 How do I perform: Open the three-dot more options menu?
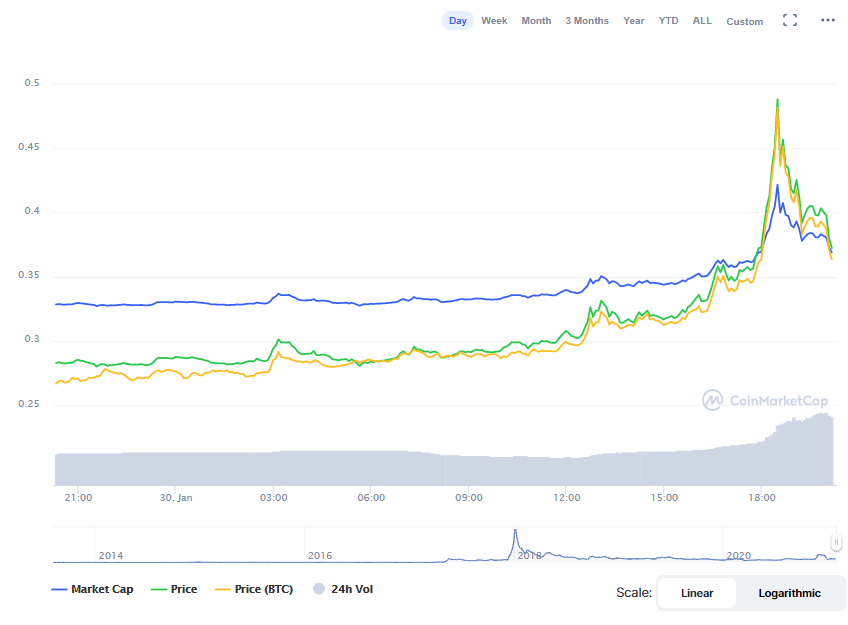point(827,20)
